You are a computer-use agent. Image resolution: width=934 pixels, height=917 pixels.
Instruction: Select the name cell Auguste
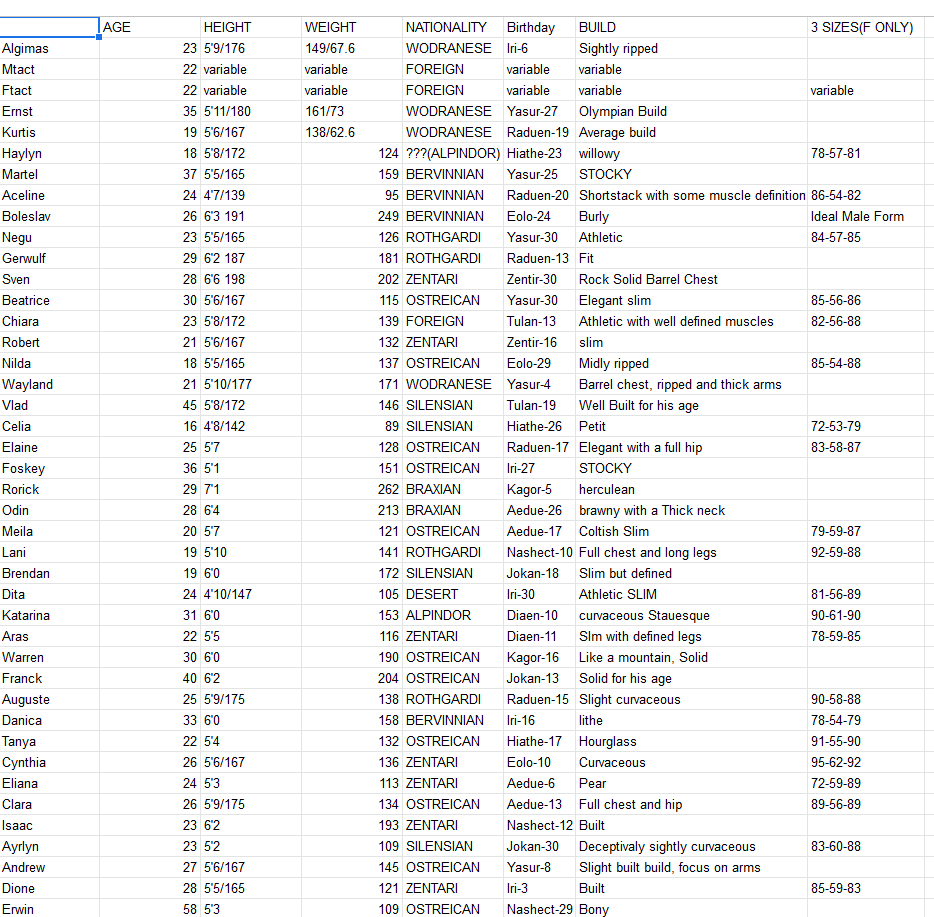49,699
